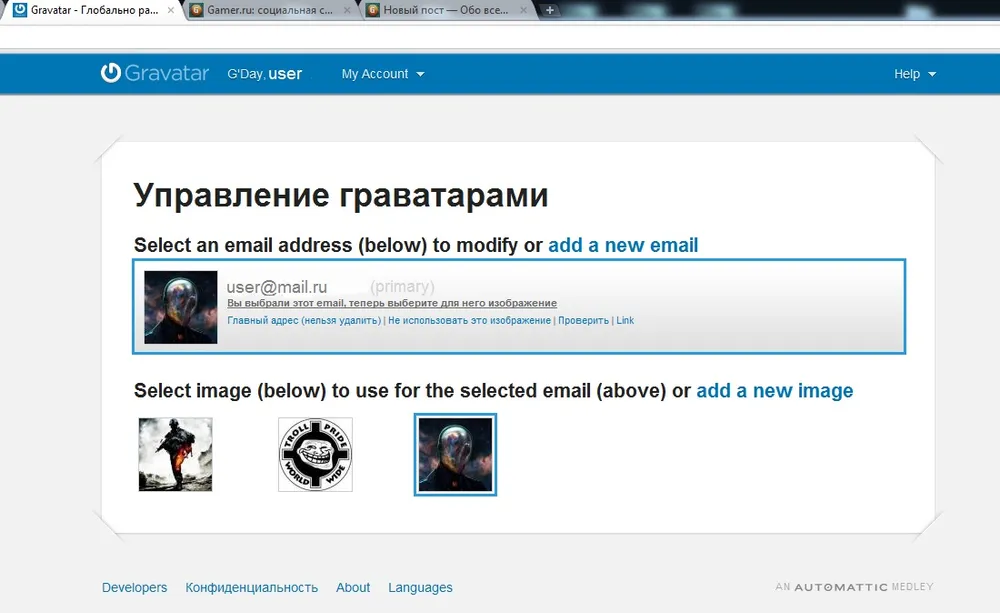Click the user name greeting
1000x613 pixels.
(x=285, y=74)
